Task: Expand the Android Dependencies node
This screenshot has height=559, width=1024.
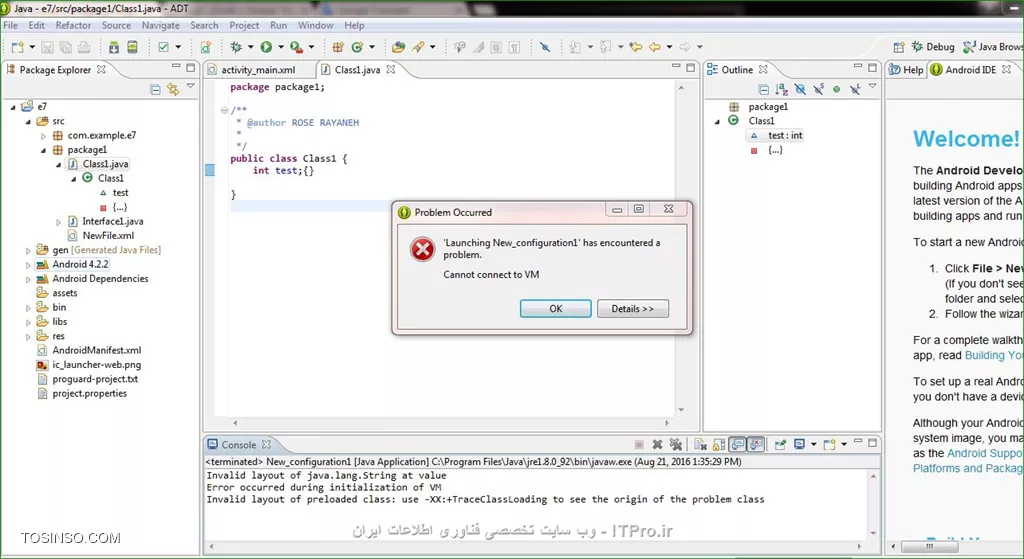Action: coord(28,280)
